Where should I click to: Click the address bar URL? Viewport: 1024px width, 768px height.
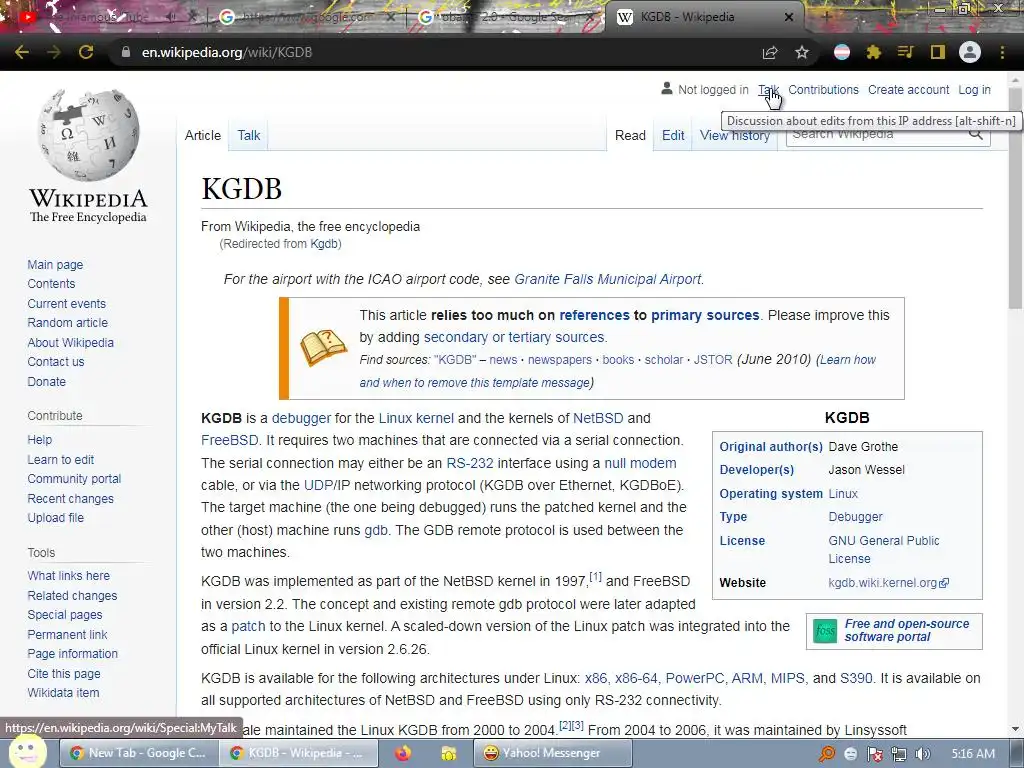click(227, 52)
